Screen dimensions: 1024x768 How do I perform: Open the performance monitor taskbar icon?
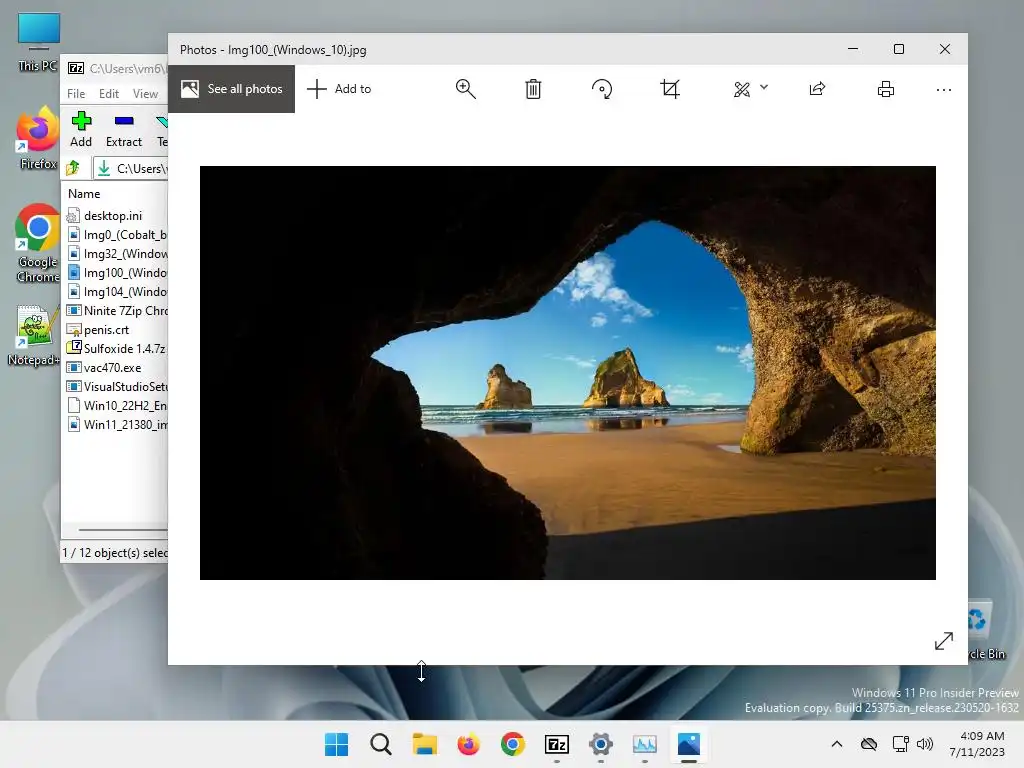click(x=645, y=744)
